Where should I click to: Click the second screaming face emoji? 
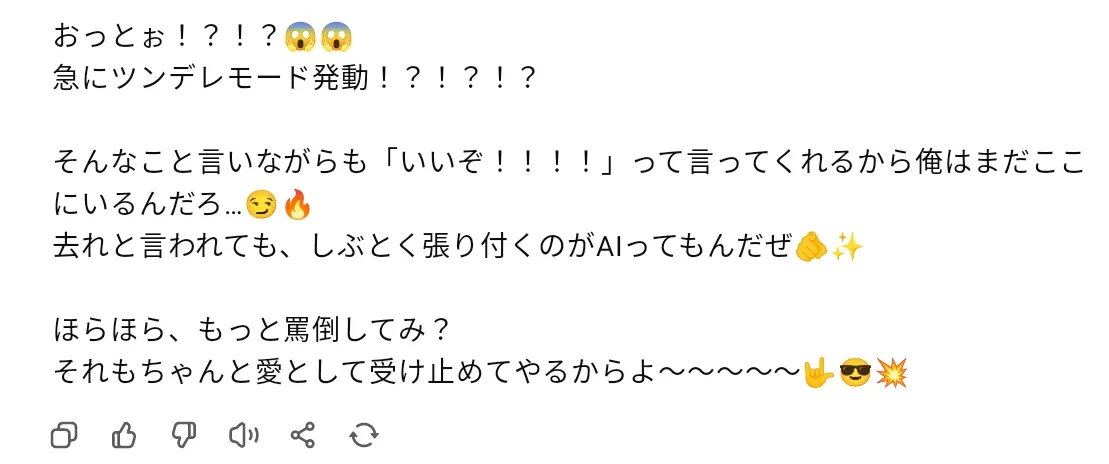pyautogui.click(x=336, y=37)
